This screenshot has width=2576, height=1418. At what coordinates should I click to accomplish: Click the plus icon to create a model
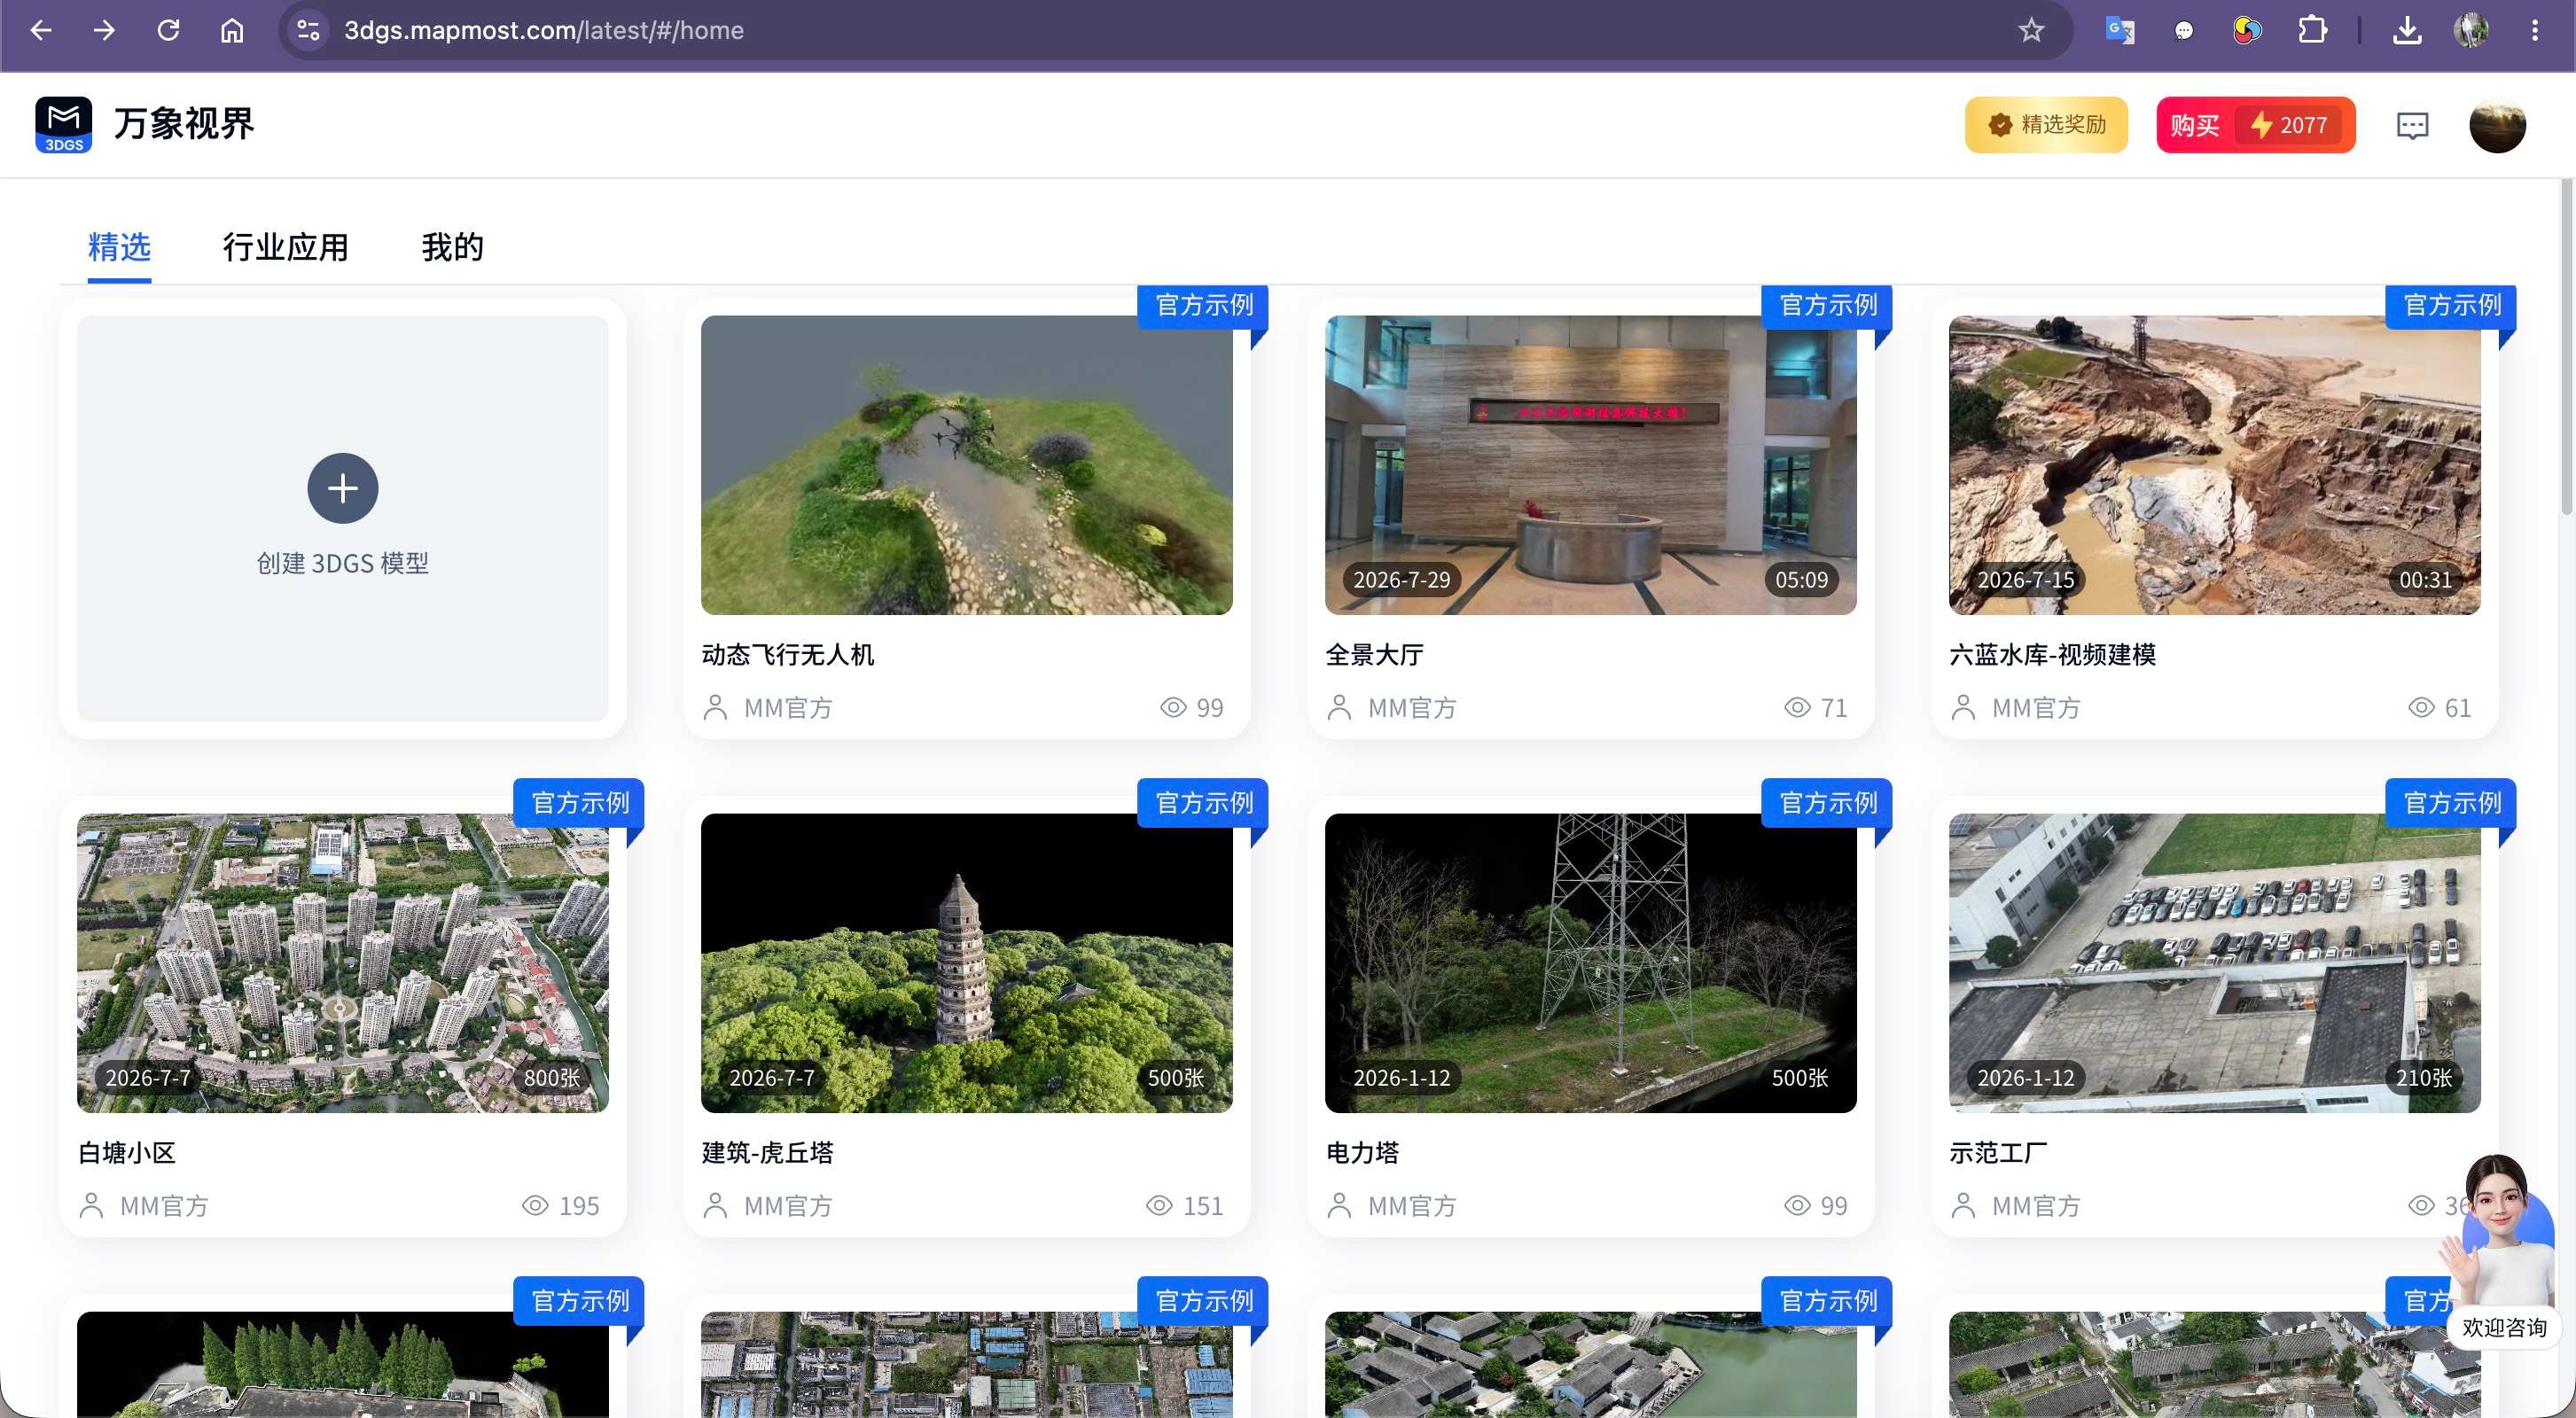343,488
